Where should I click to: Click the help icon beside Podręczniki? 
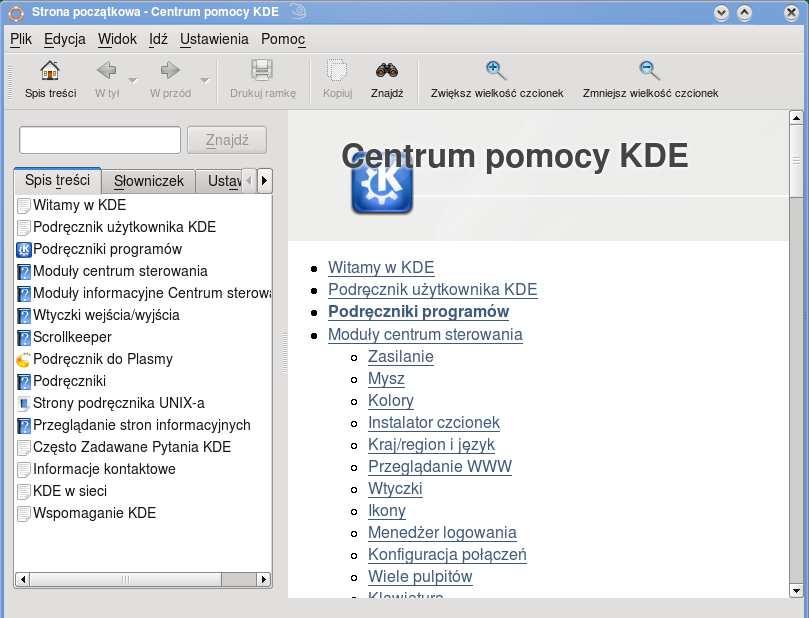tap(24, 382)
